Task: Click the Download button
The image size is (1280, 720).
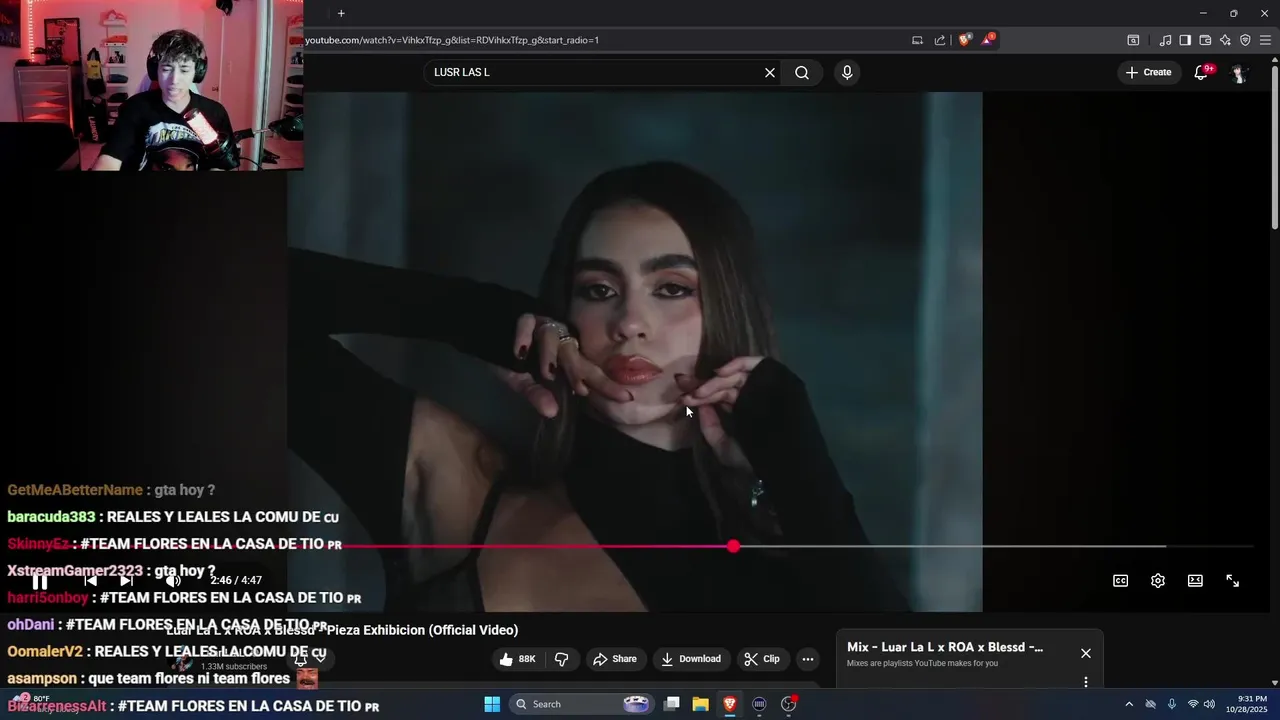Action: point(691,659)
